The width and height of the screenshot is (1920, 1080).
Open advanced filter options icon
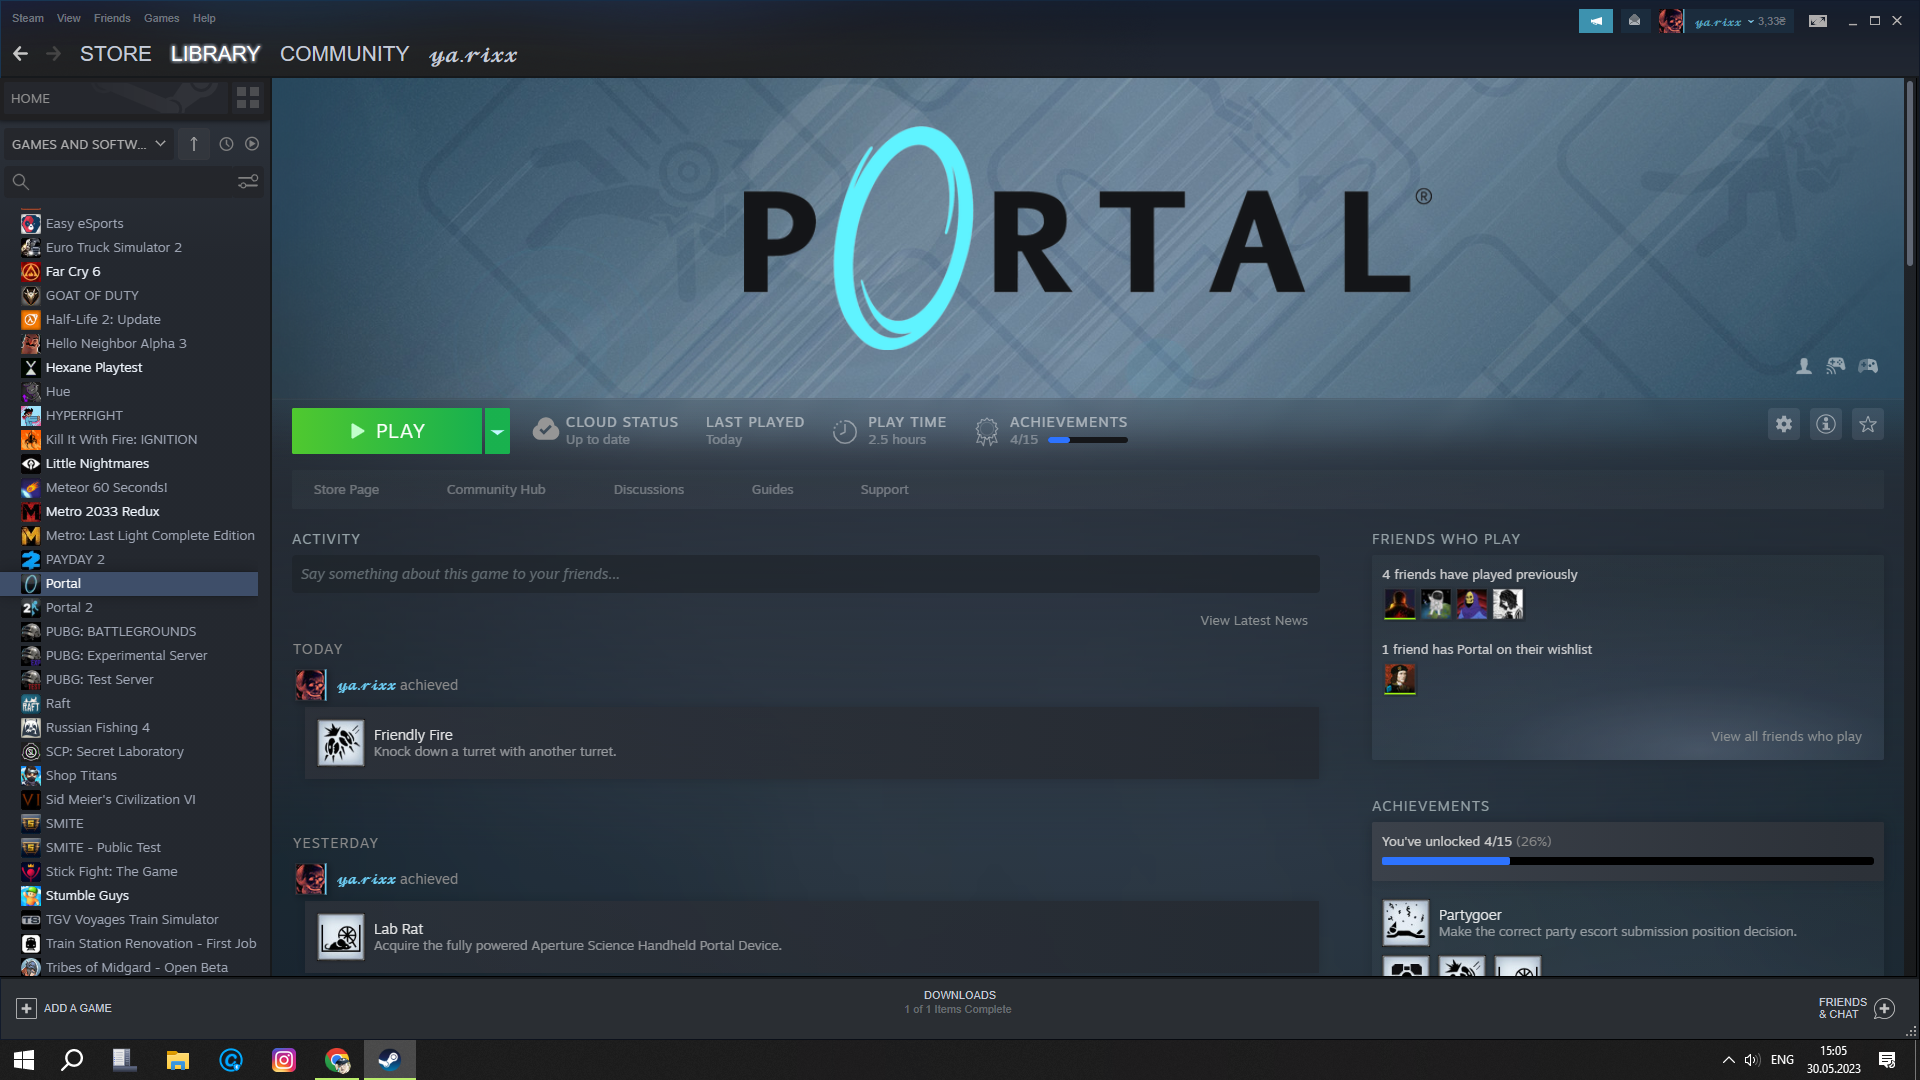tap(248, 181)
